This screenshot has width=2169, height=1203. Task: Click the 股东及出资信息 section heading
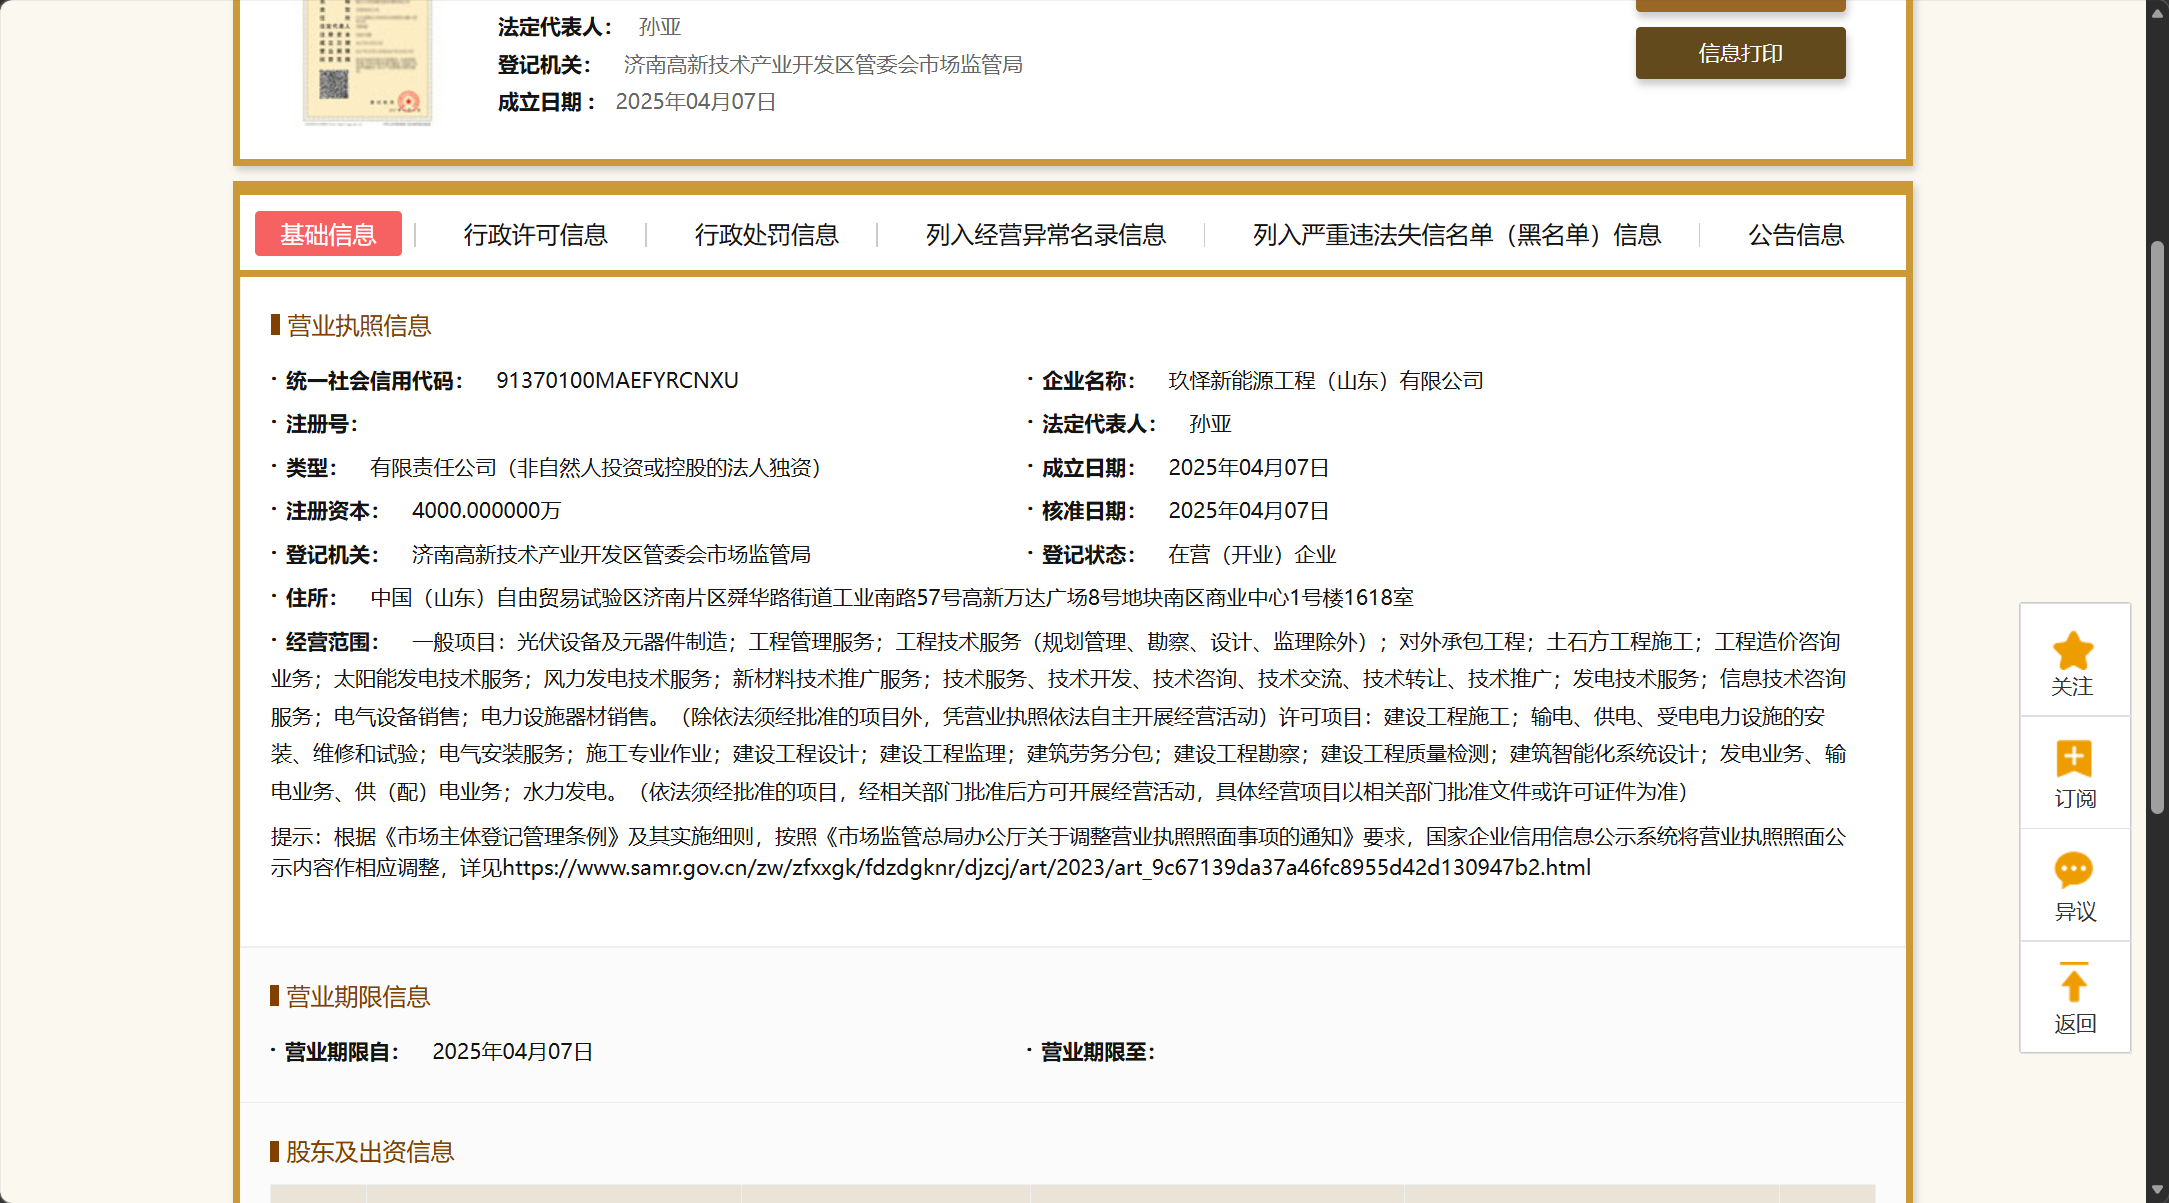369,1152
